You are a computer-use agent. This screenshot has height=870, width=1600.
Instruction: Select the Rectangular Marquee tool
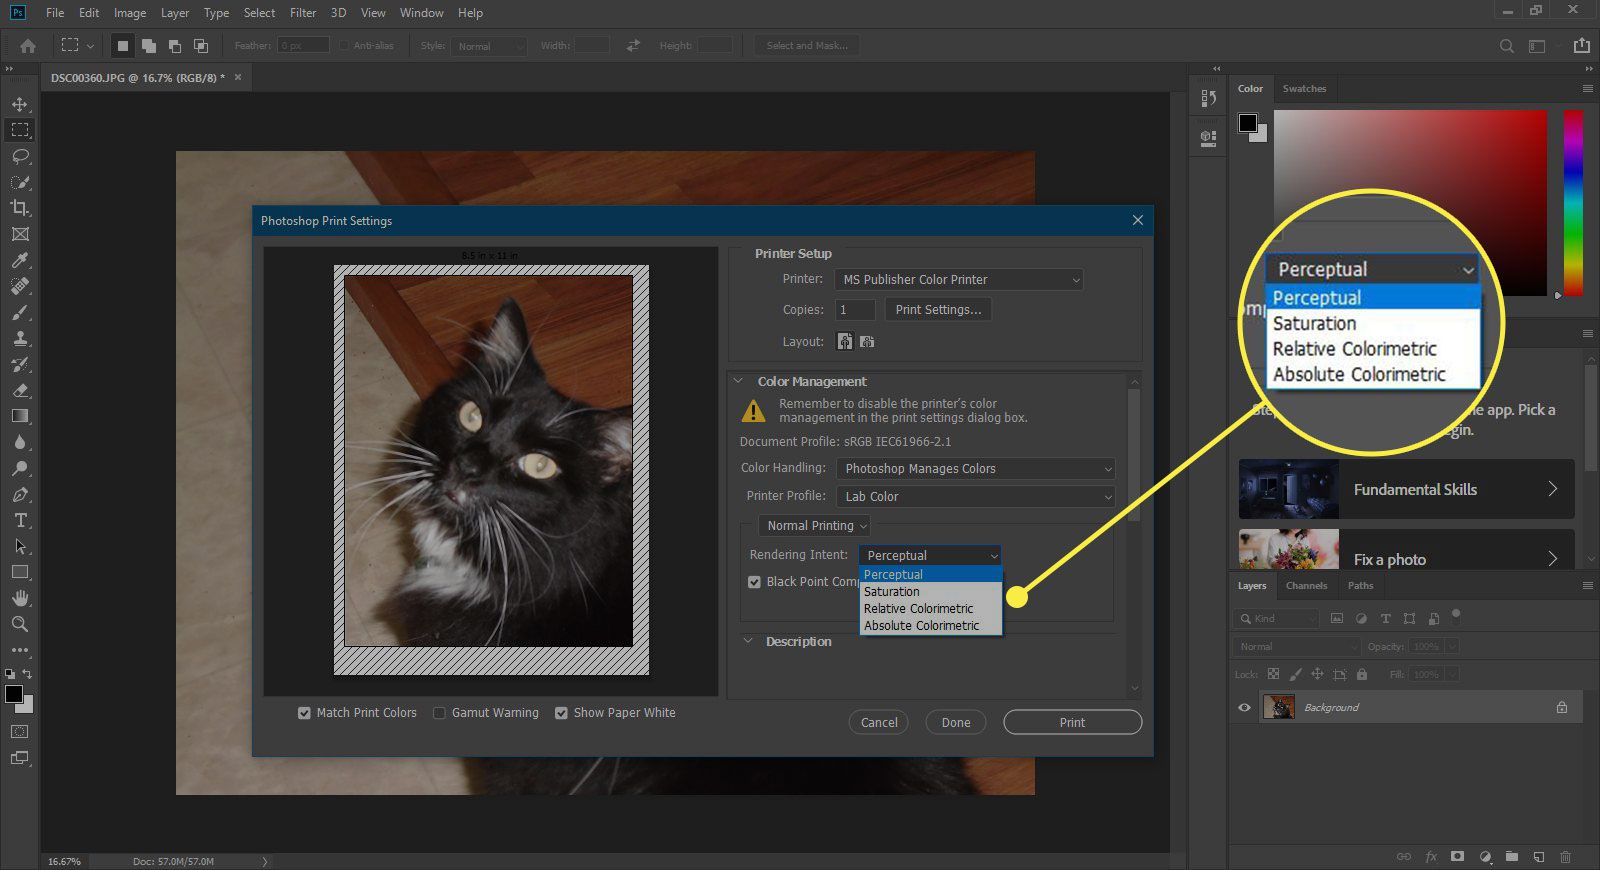[20, 130]
